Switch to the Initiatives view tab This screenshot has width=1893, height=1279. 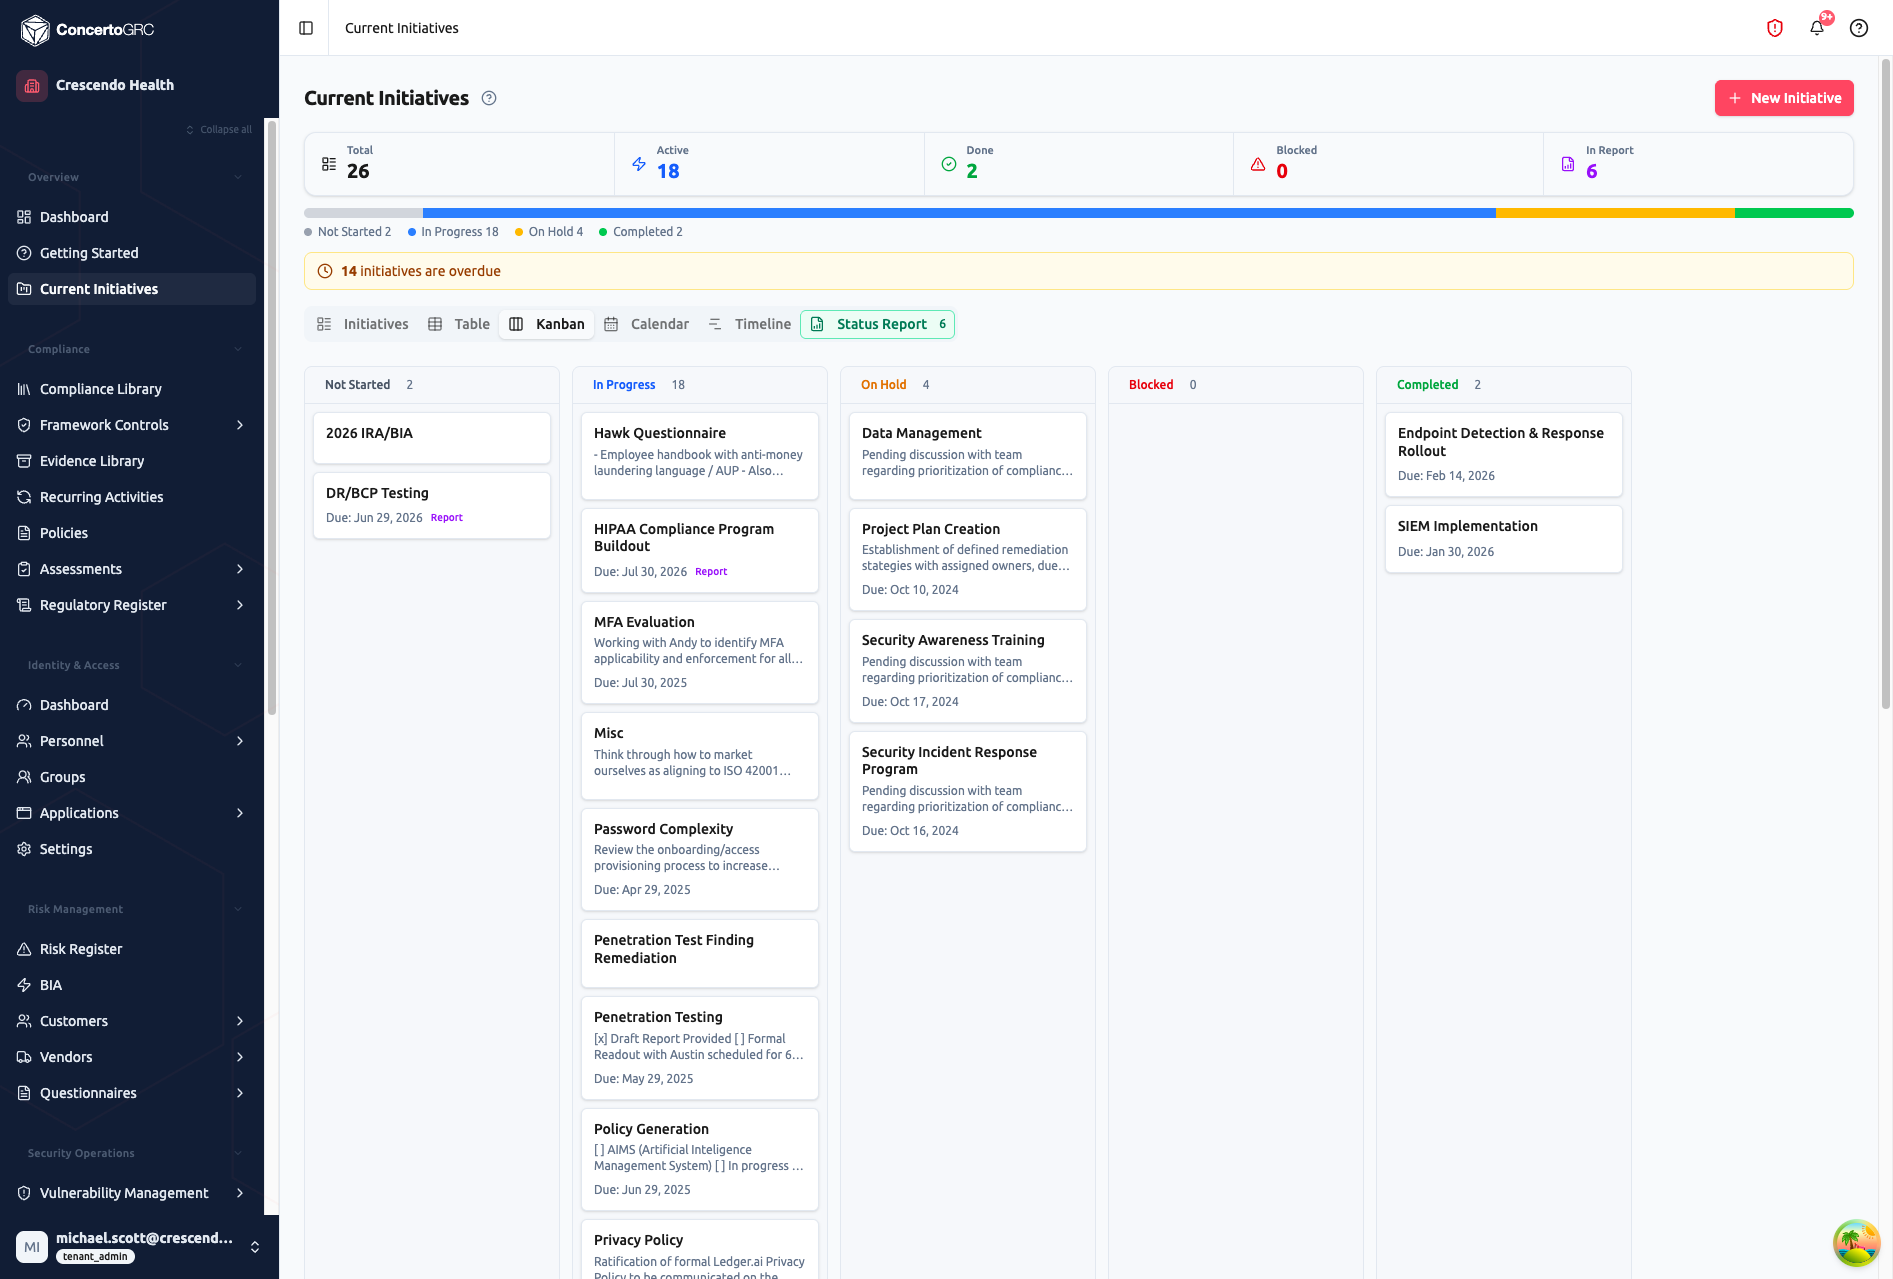click(362, 324)
